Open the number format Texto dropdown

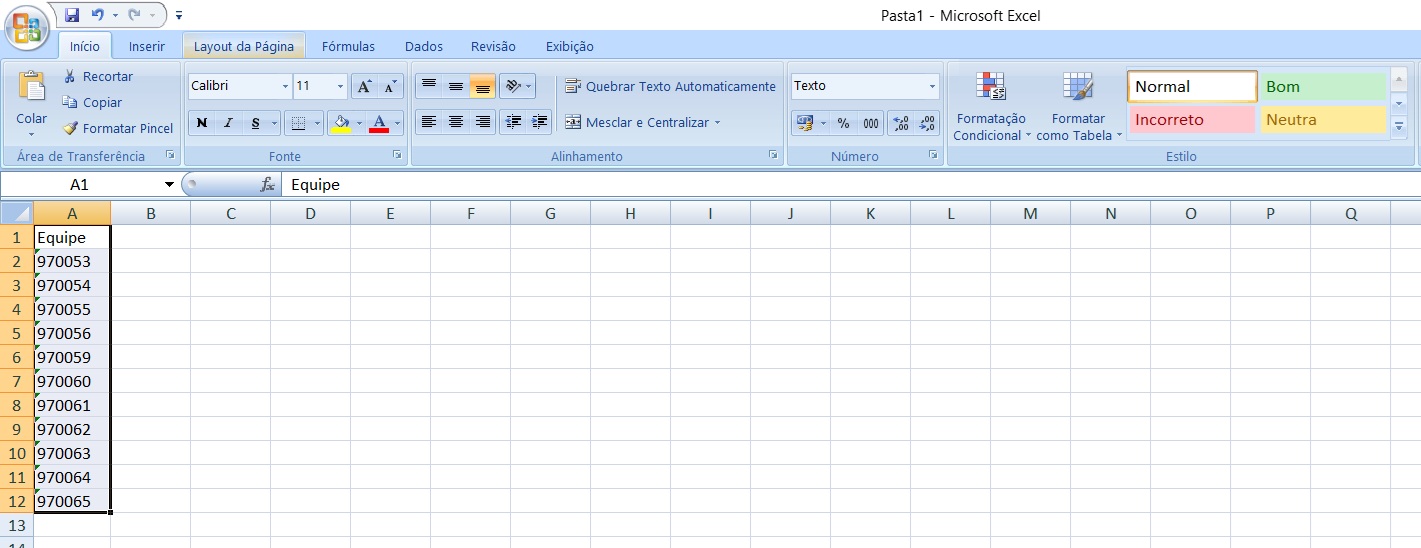pyautogui.click(x=932, y=87)
